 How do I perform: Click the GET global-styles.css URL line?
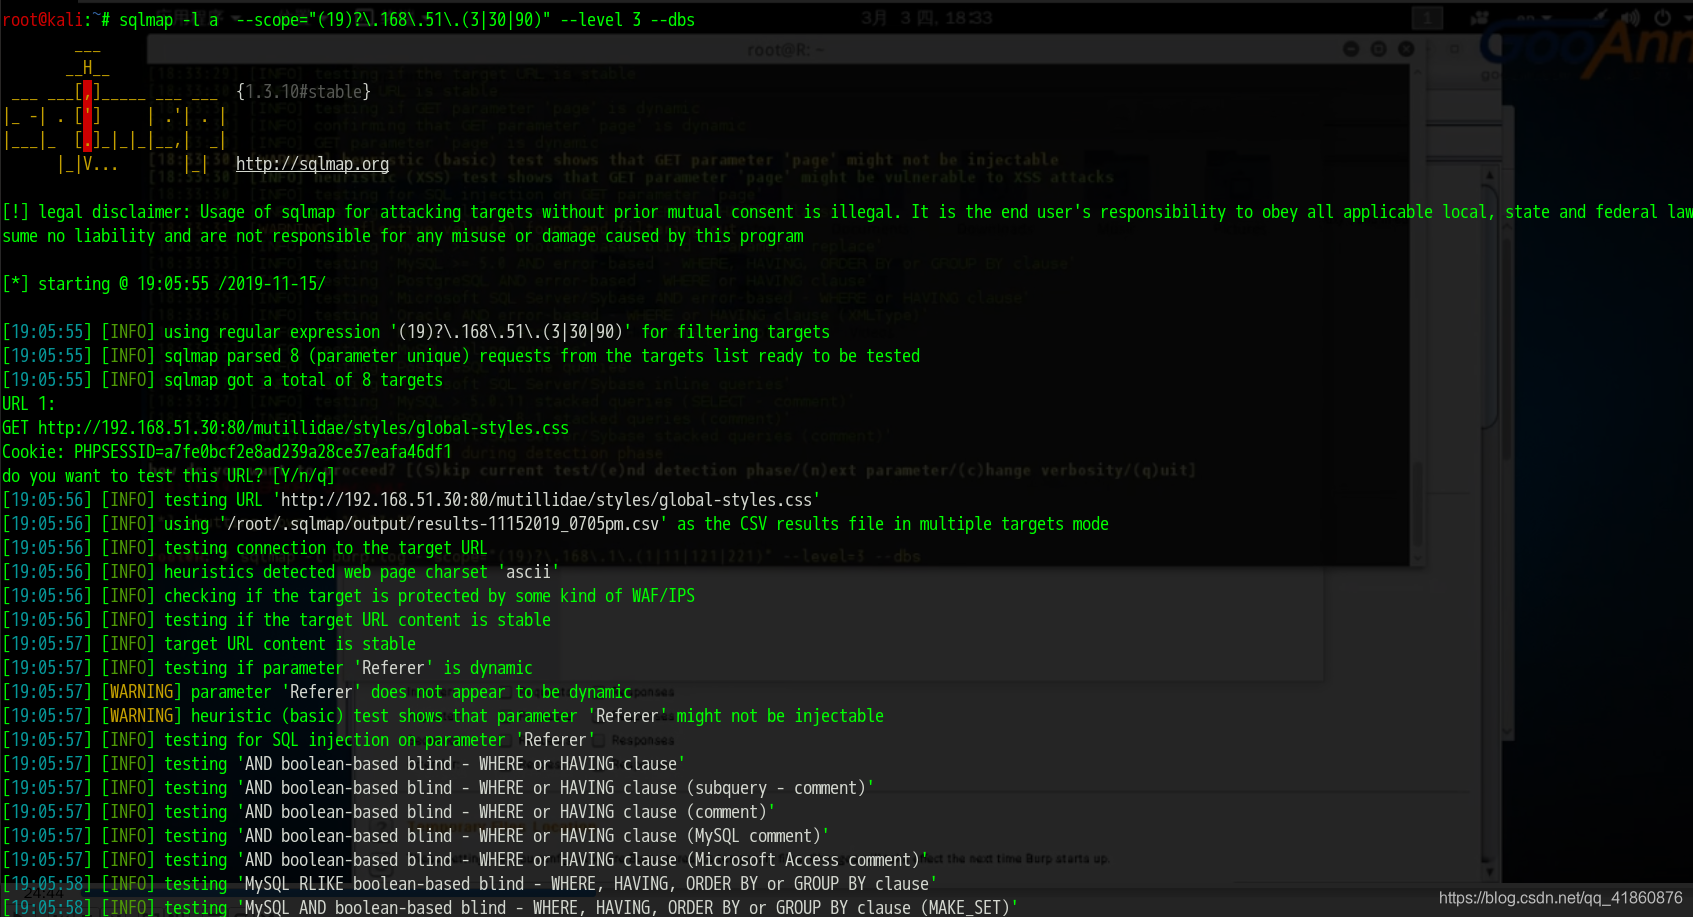(285, 428)
